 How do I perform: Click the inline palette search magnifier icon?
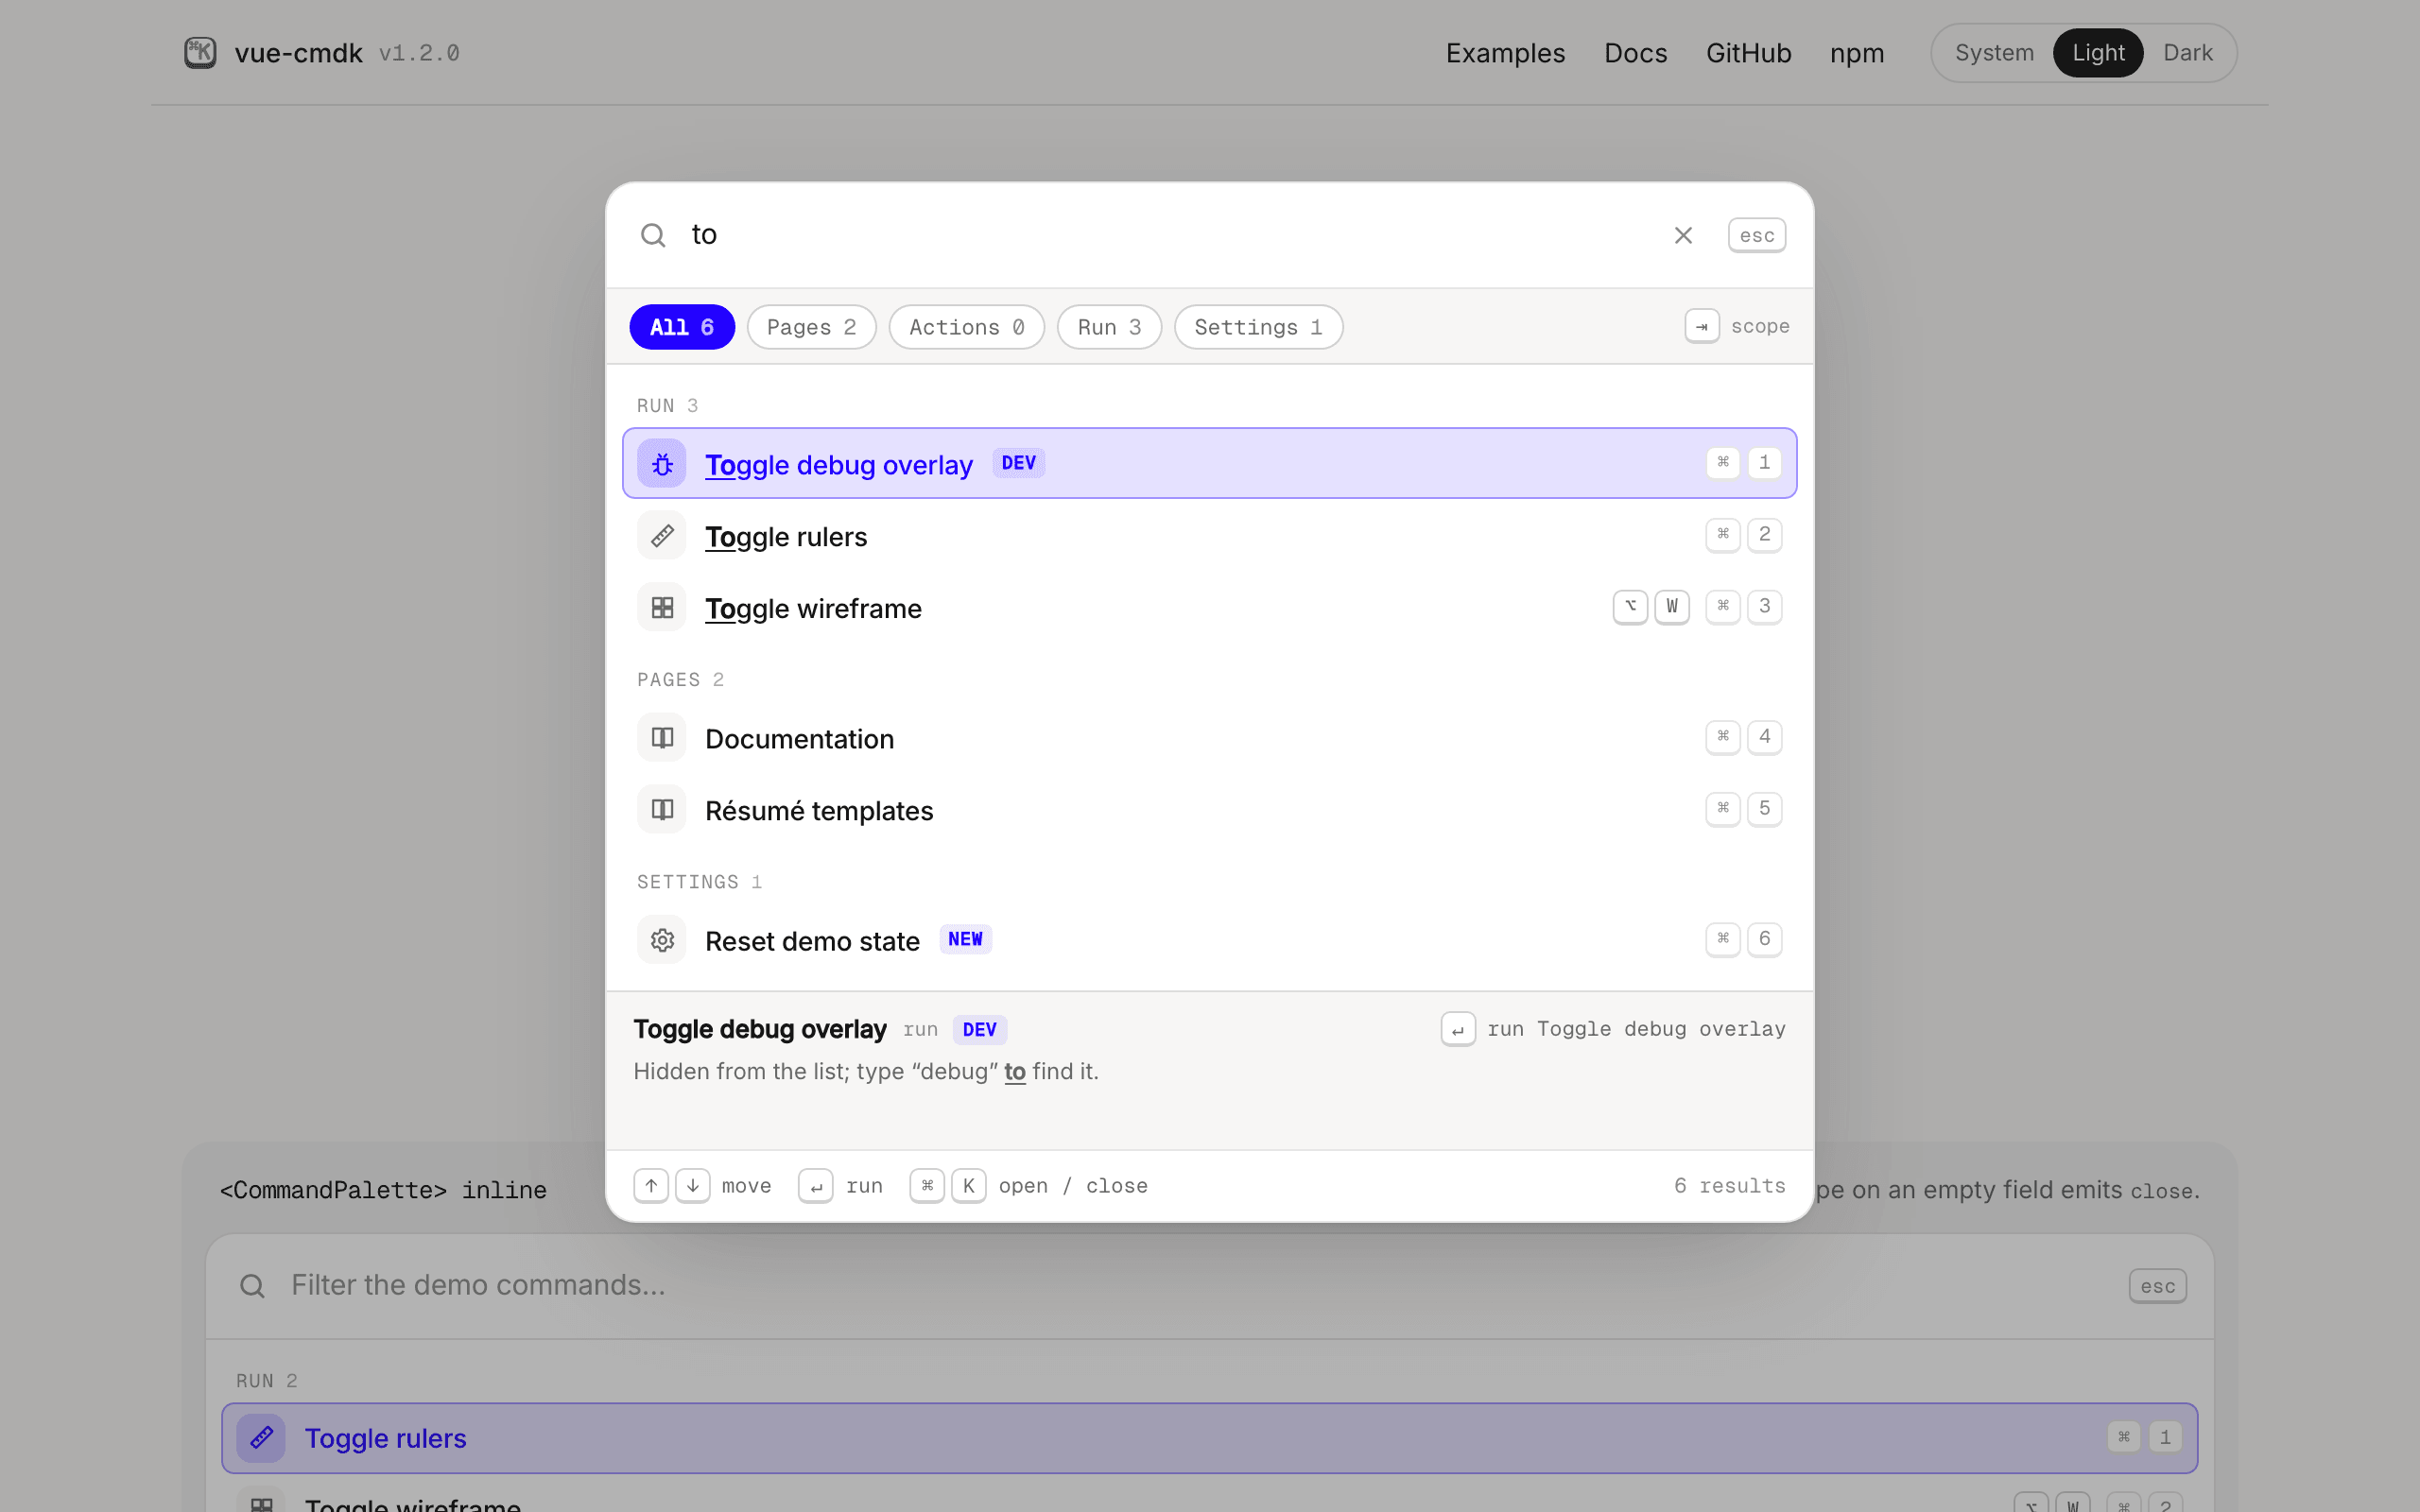[x=252, y=1286]
